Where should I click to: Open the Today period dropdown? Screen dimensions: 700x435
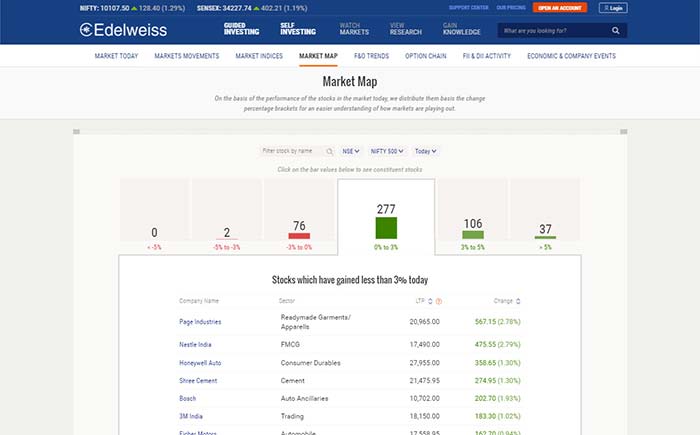[x=425, y=151]
